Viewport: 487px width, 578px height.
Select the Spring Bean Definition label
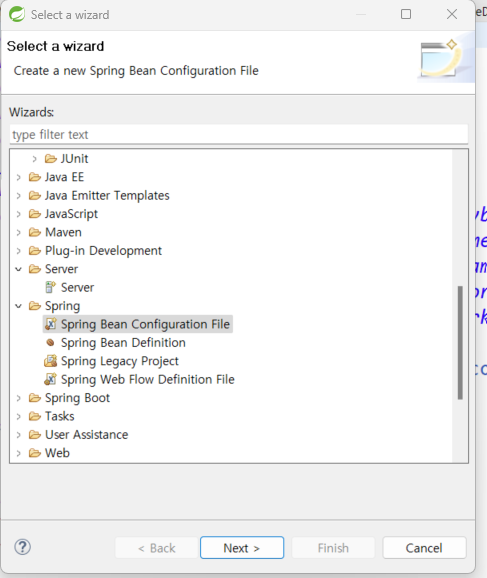click(123, 343)
